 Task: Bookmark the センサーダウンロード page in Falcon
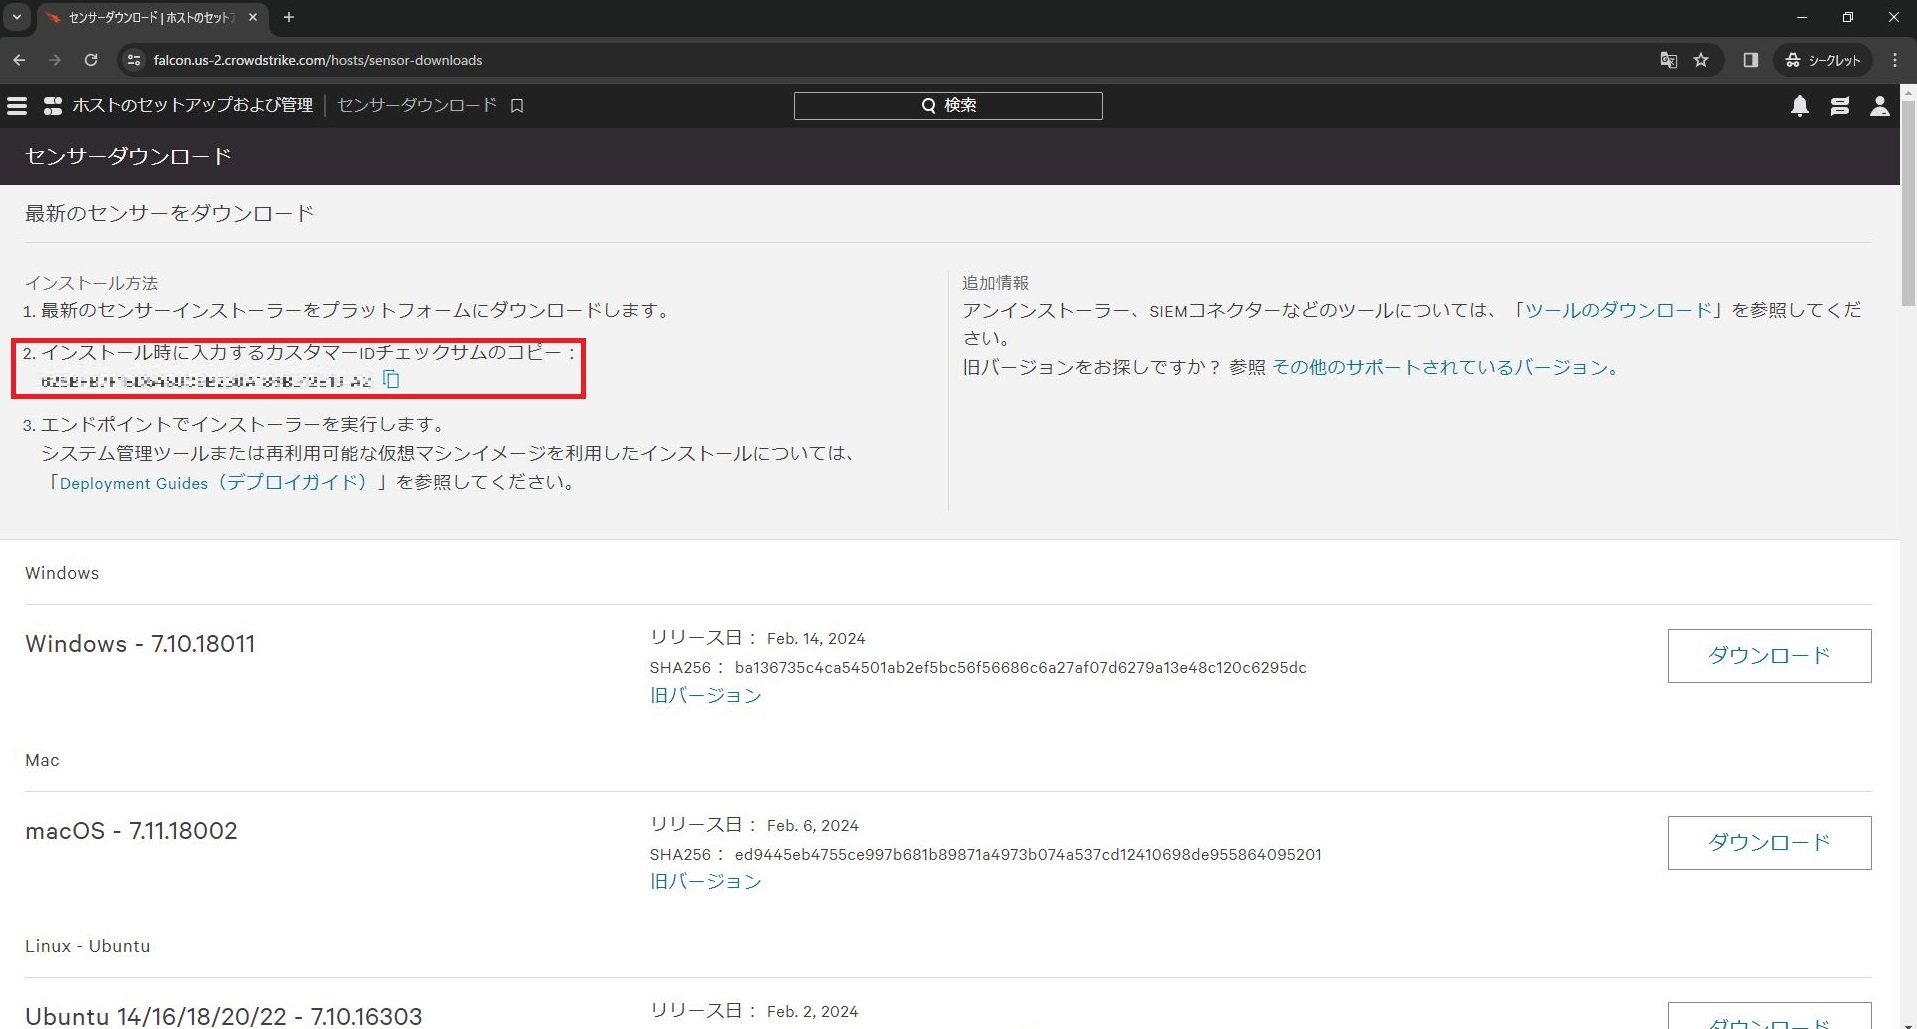click(x=516, y=105)
